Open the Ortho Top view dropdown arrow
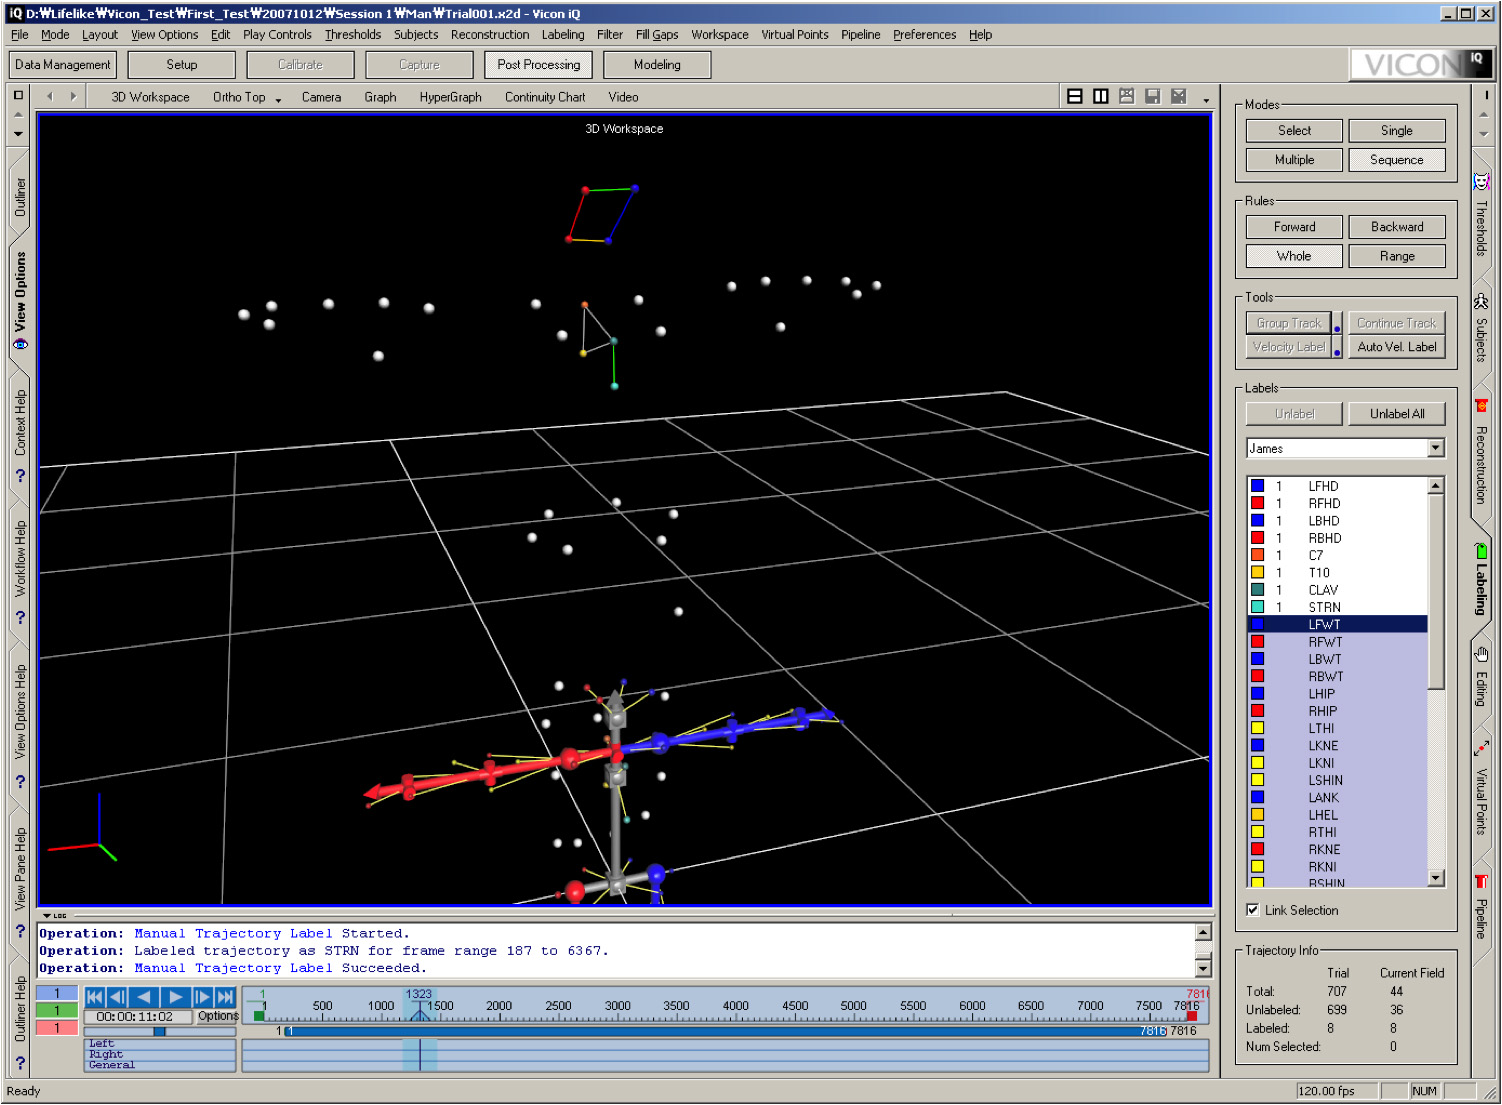This screenshot has height=1105, width=1502. point(278,99)
